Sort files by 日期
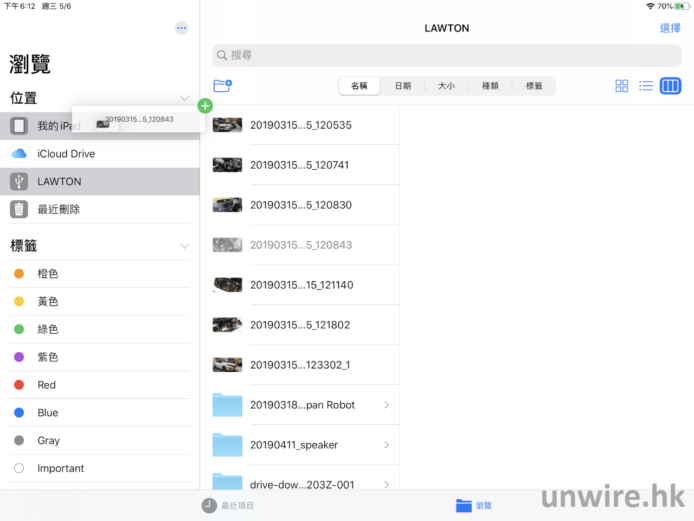Screen dimensions: 694x521 (402, 86)
